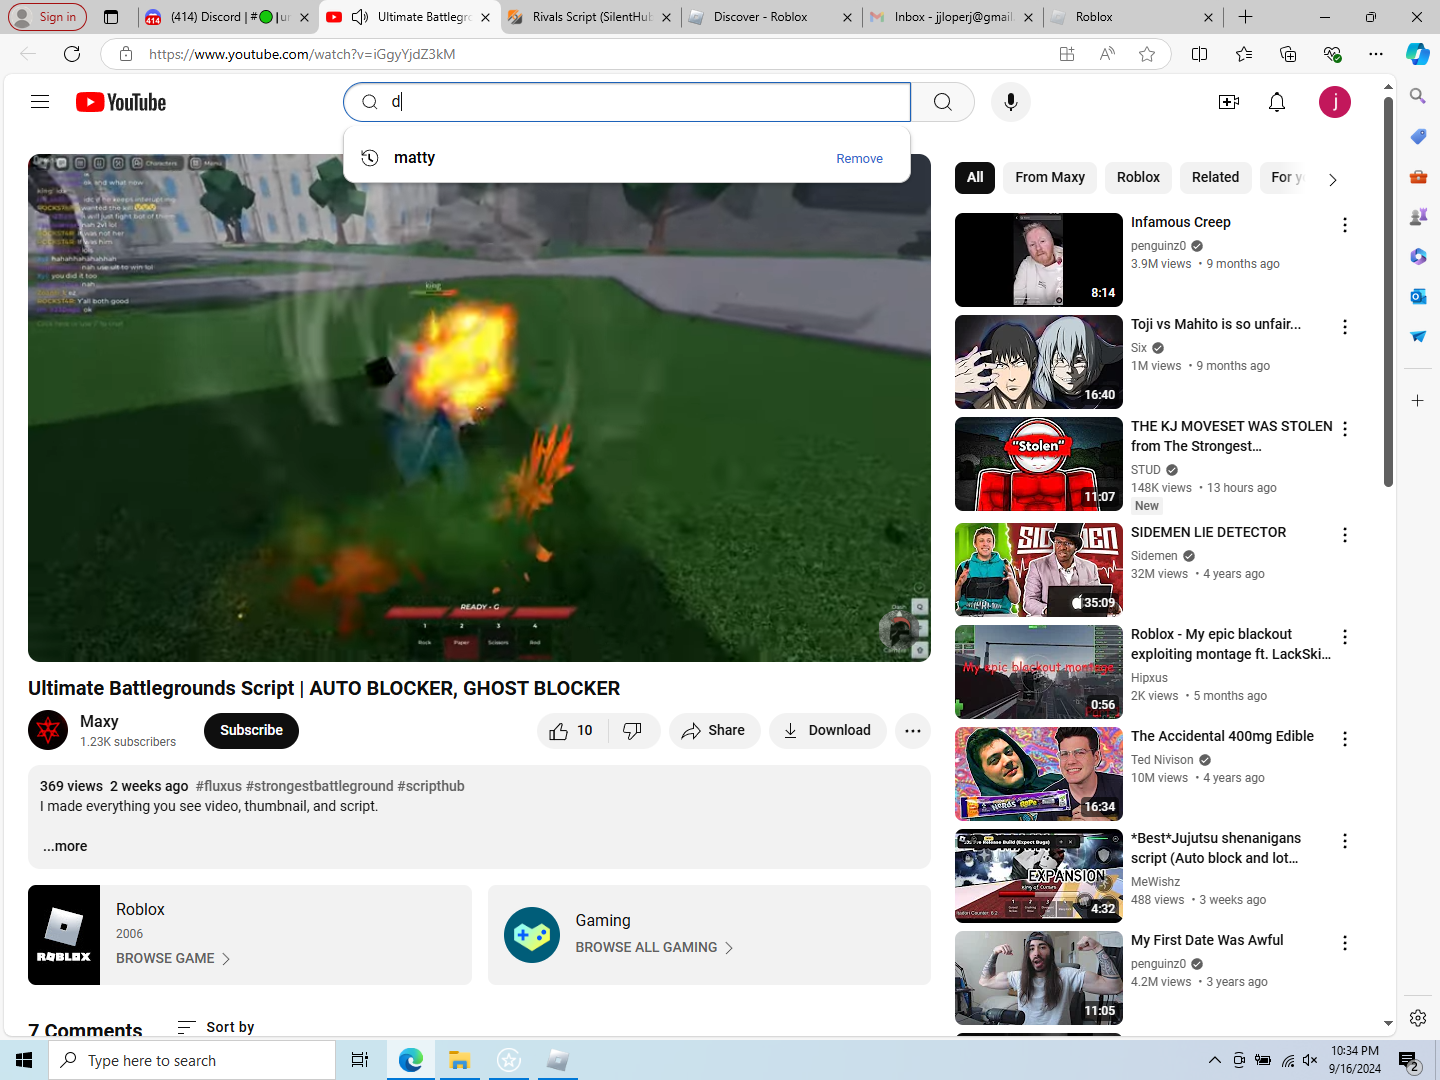Select the From Maxy chip

[x=1050, y=178]
